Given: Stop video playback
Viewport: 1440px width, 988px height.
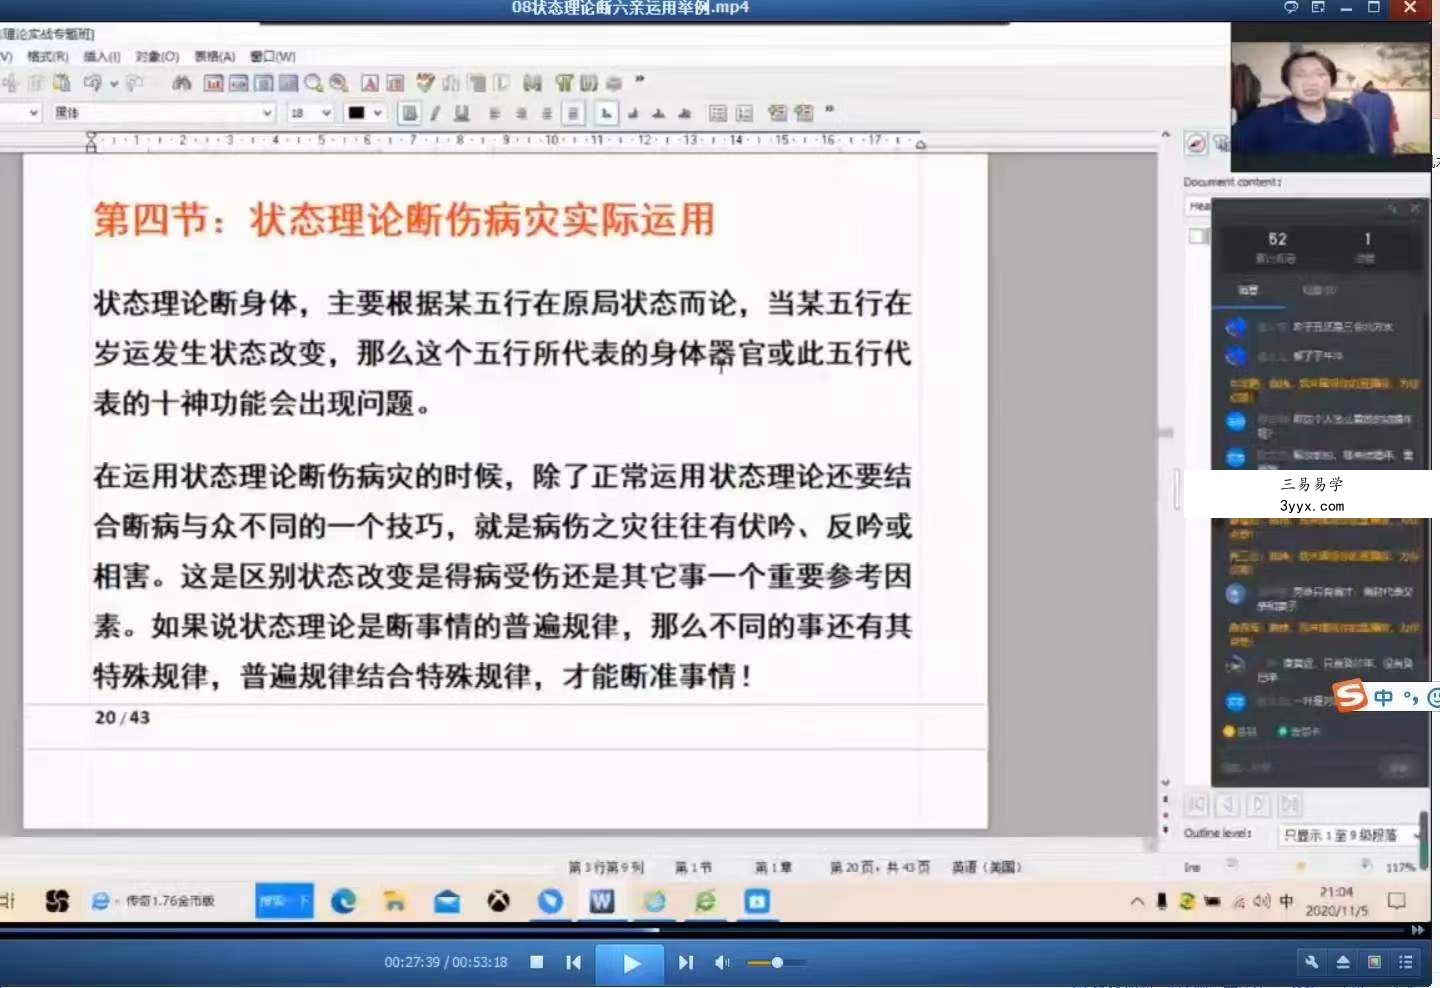Looking at the screenshot, I should (537, 962).
